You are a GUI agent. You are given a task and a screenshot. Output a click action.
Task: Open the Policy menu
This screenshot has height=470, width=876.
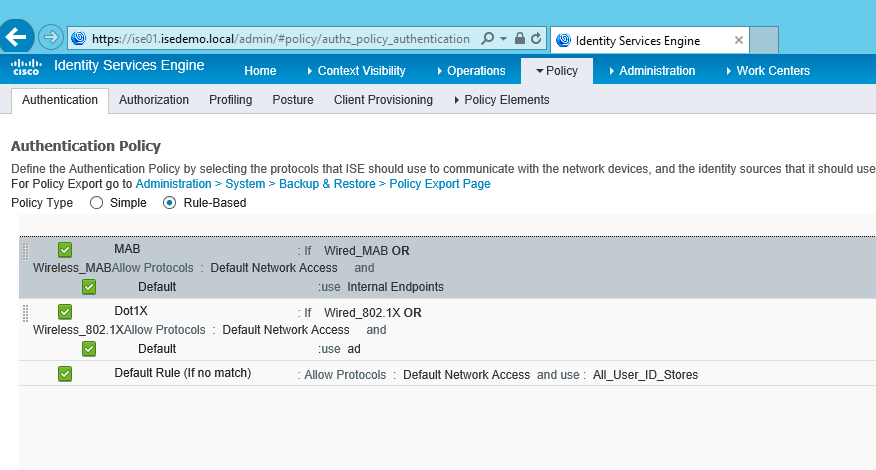[x=556, y=71]
